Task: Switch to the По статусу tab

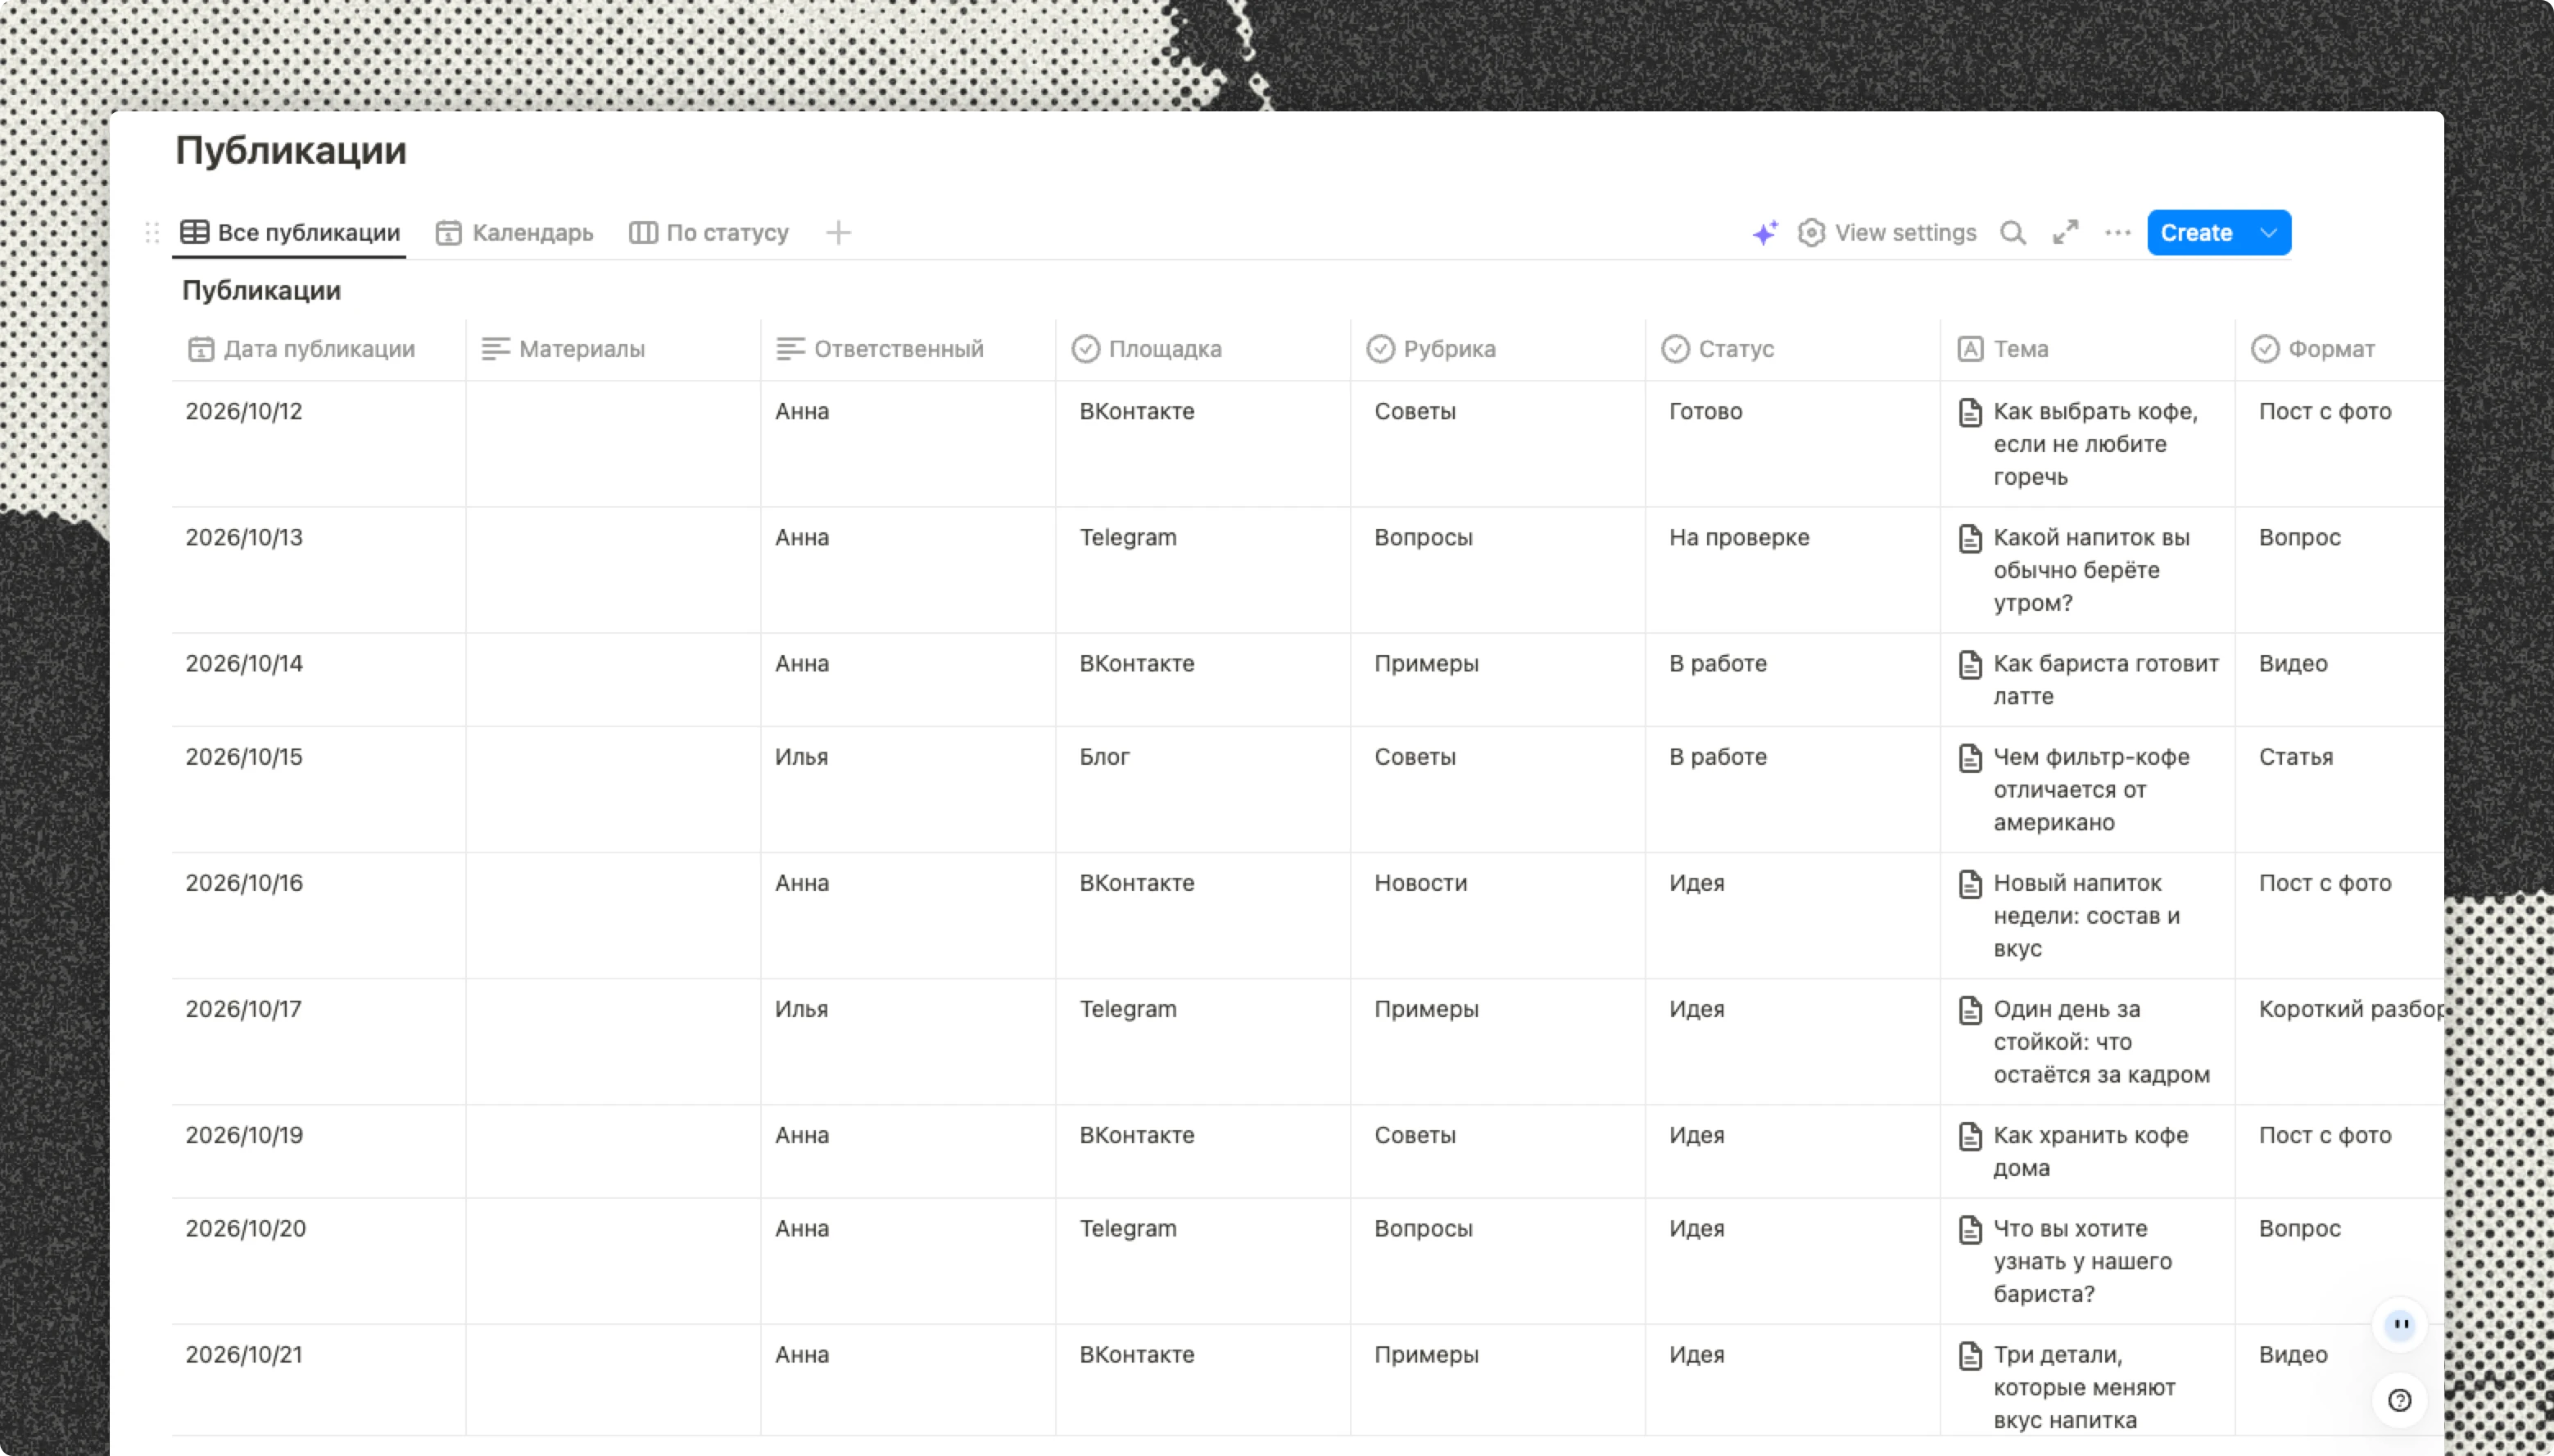Action: tap(709, 233)
